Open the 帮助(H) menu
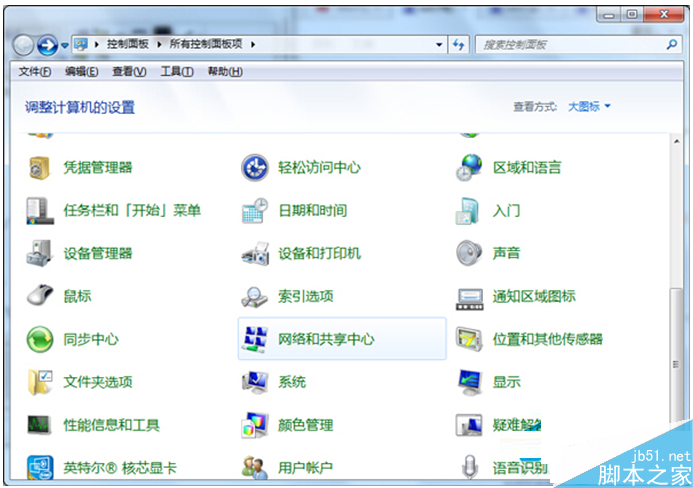This screenshot has width=693, height=488. (x=225, y=71)
